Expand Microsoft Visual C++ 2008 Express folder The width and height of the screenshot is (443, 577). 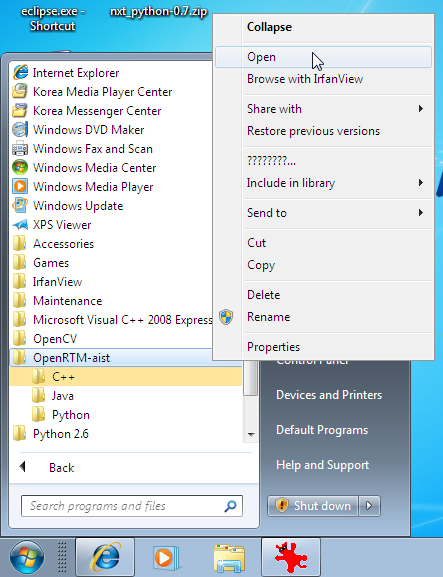(112, 320)
